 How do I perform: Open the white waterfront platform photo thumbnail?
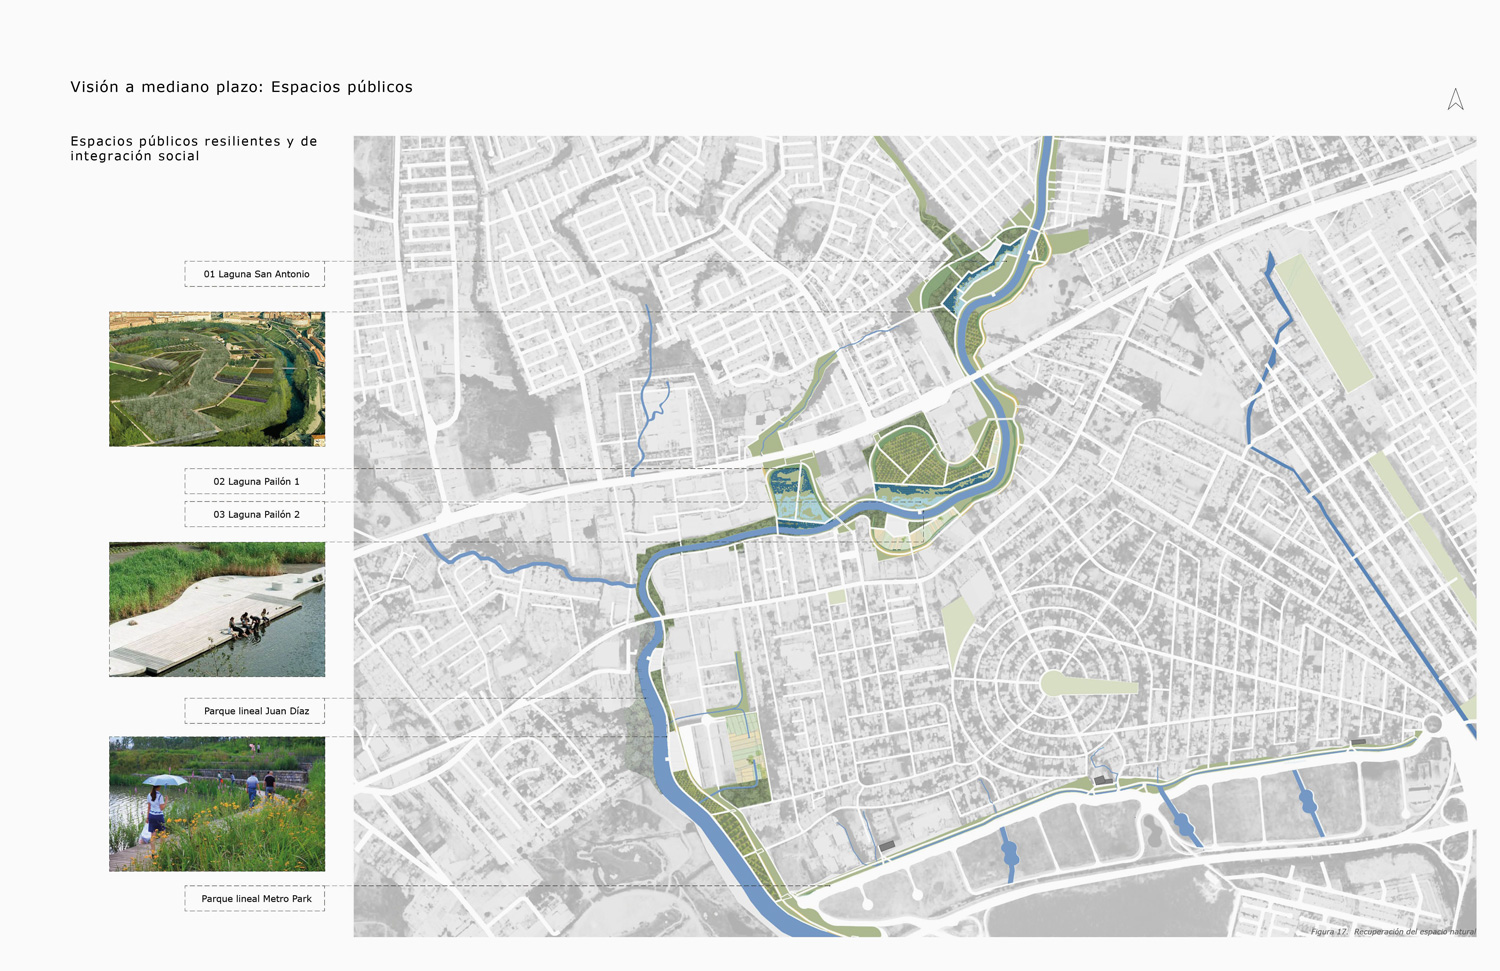(217, 610)
